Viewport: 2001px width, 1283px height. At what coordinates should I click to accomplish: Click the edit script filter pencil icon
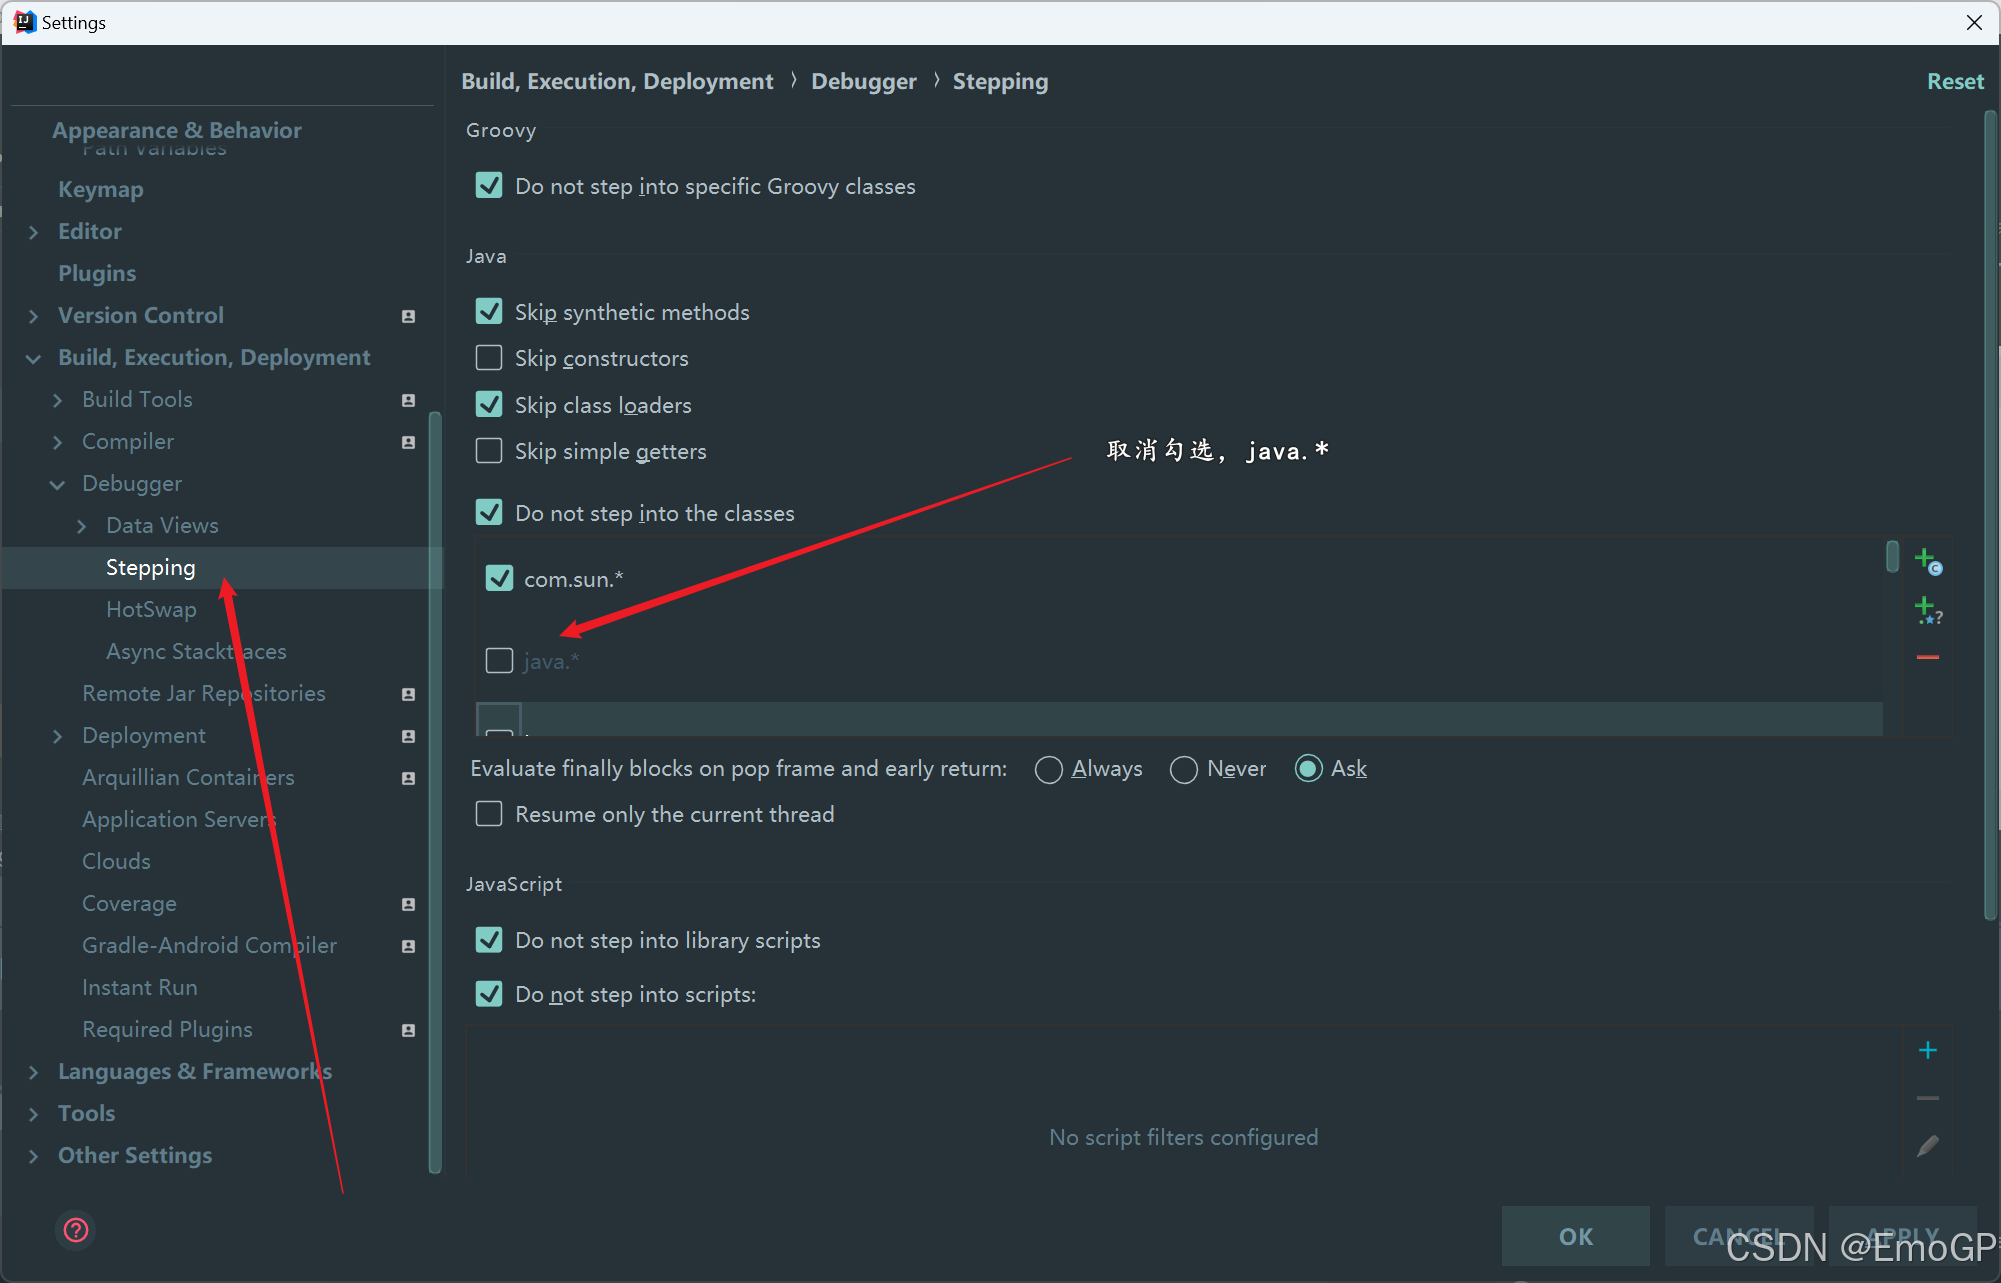point(1928,1146)
